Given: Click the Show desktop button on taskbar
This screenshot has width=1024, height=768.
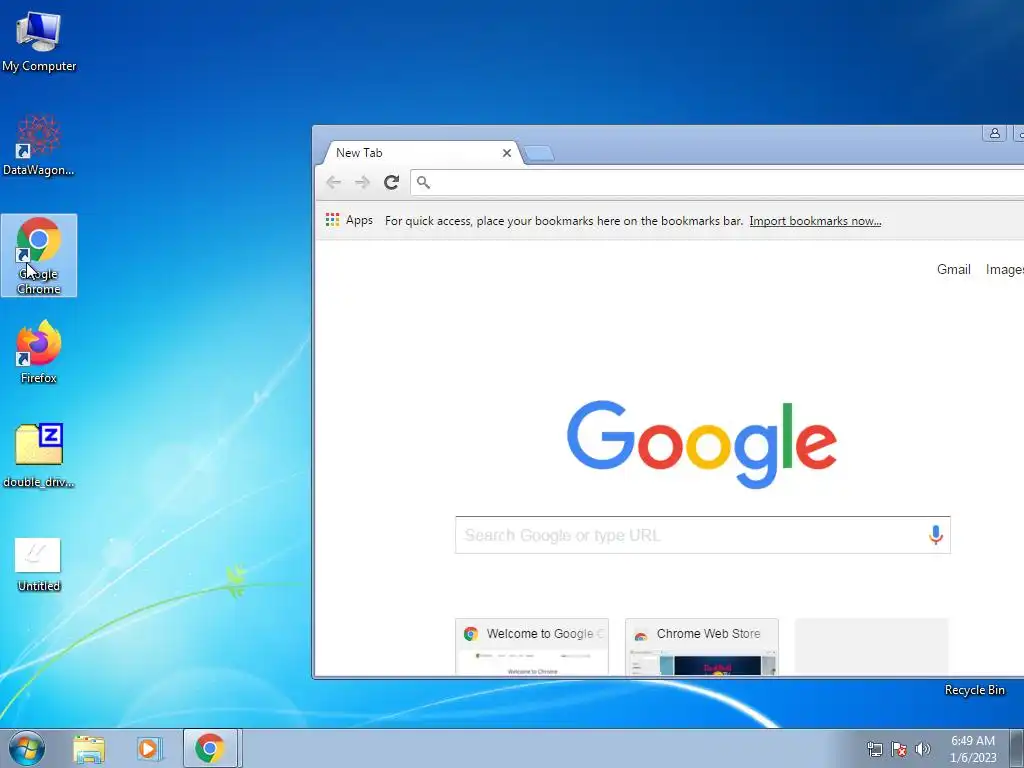Looking at the screenshot, I should 1017,748.
